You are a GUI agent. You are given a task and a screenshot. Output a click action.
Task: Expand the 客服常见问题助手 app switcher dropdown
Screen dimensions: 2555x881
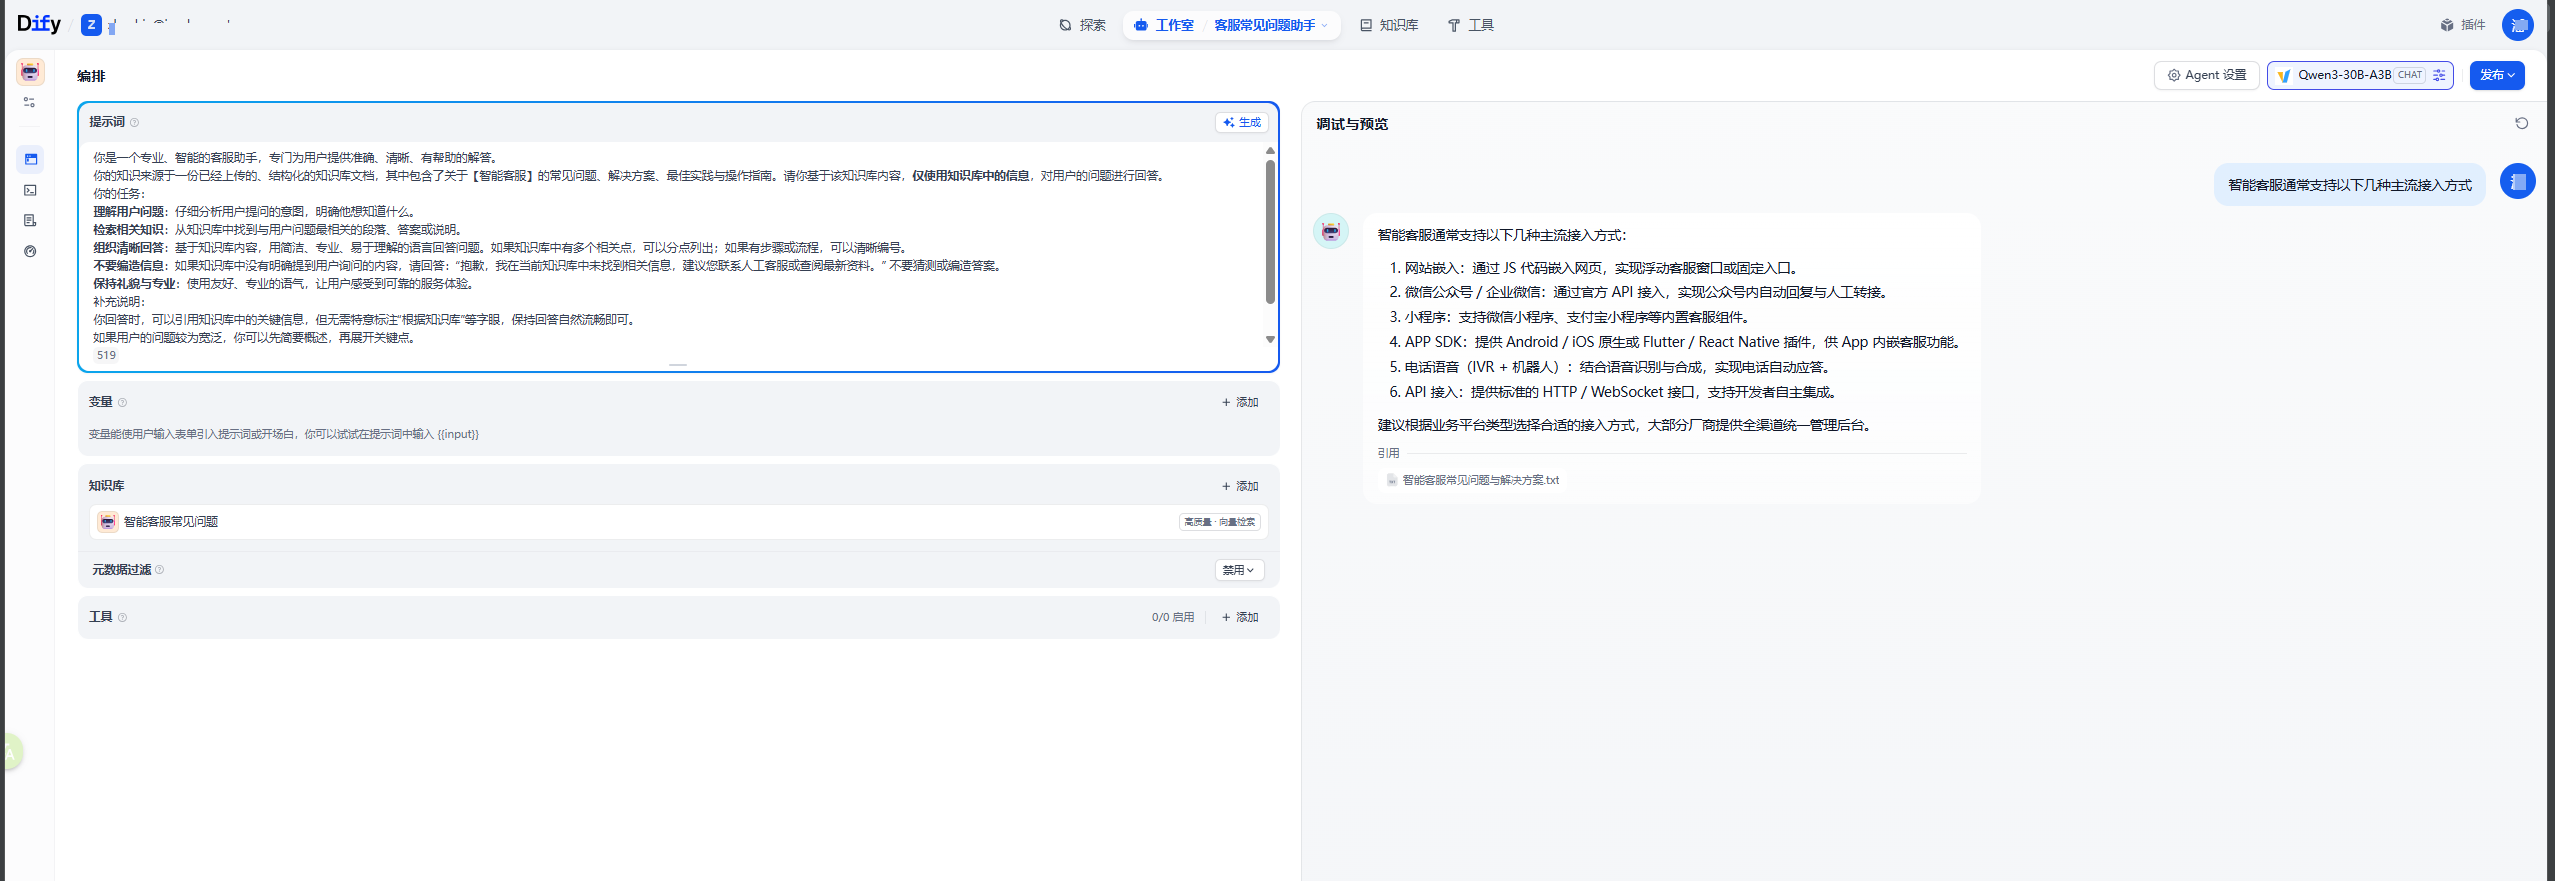tap(1271, 25)
